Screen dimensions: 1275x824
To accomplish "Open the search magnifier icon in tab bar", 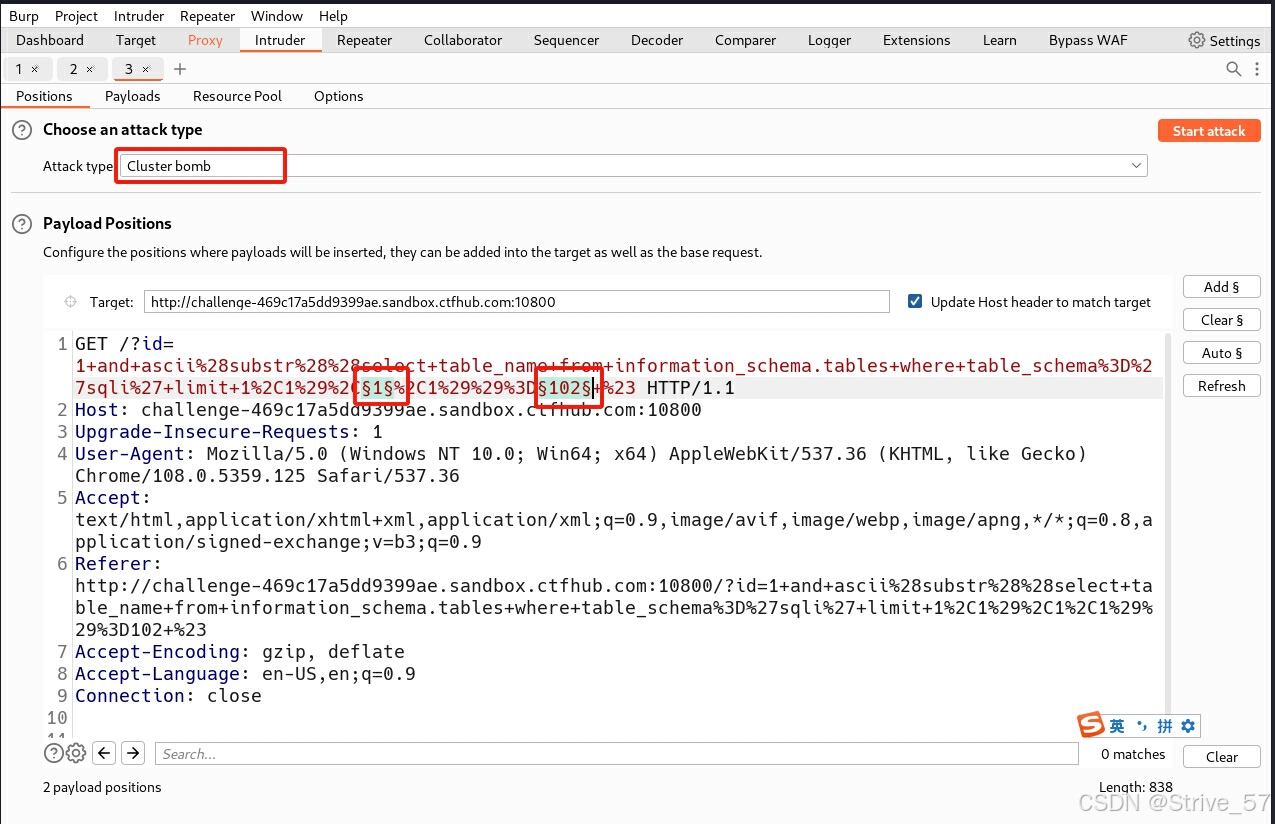I will coord(1234,69).
